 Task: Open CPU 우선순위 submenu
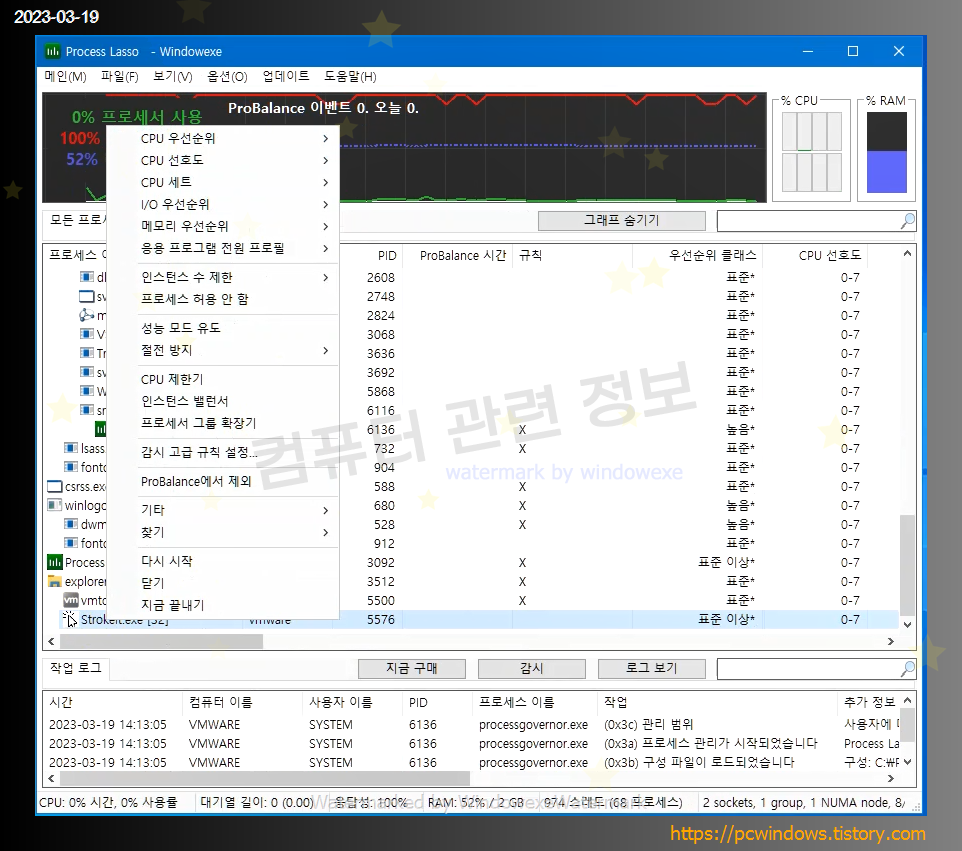tap(223, 139)
